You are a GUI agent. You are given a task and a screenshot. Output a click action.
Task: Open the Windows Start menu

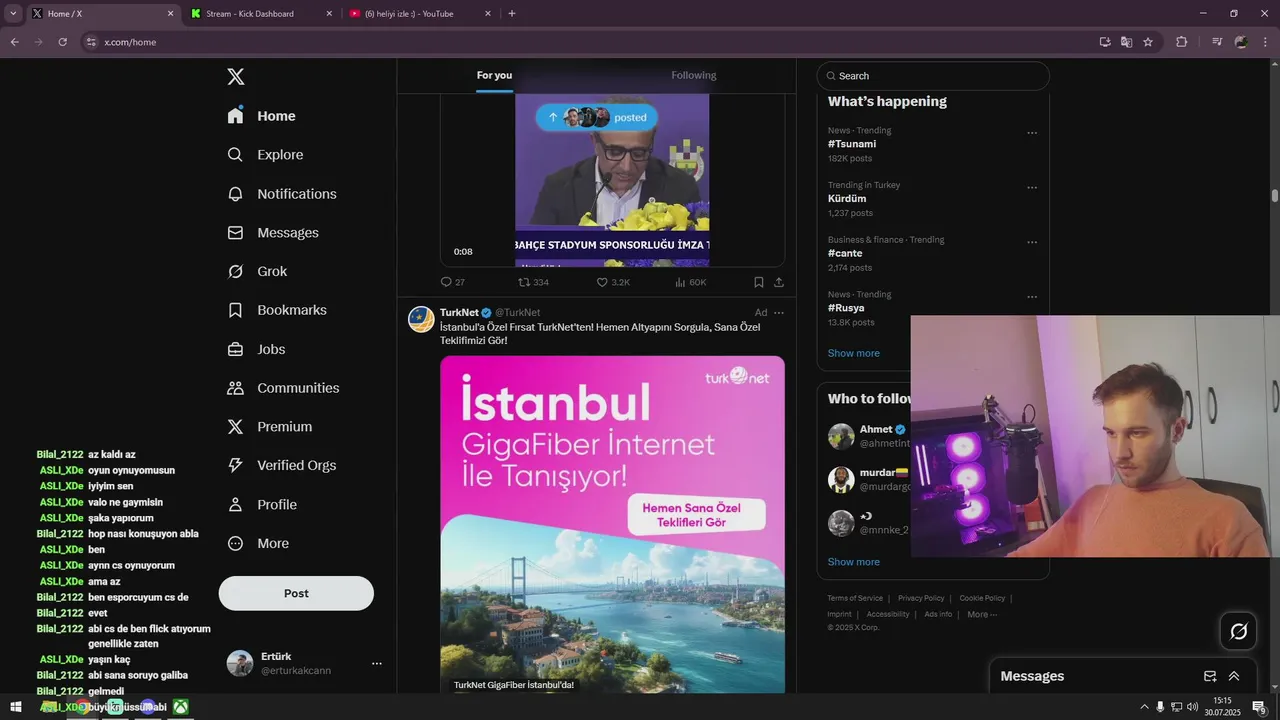tap(16, 707)
